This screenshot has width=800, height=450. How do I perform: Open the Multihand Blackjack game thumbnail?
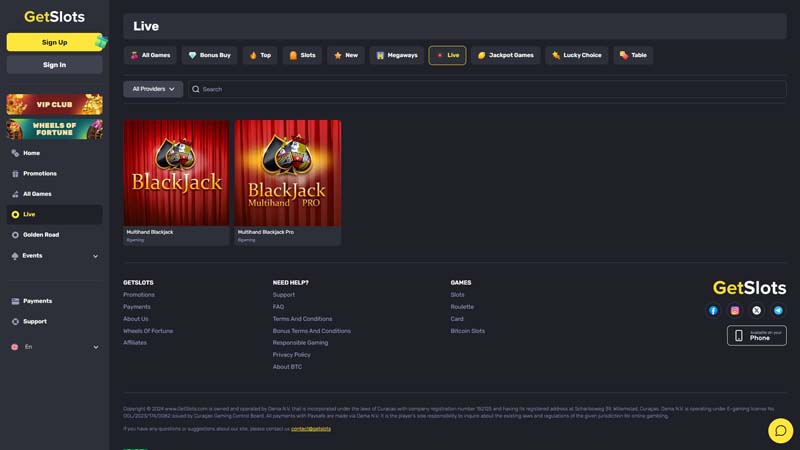(x=176, y=173)
